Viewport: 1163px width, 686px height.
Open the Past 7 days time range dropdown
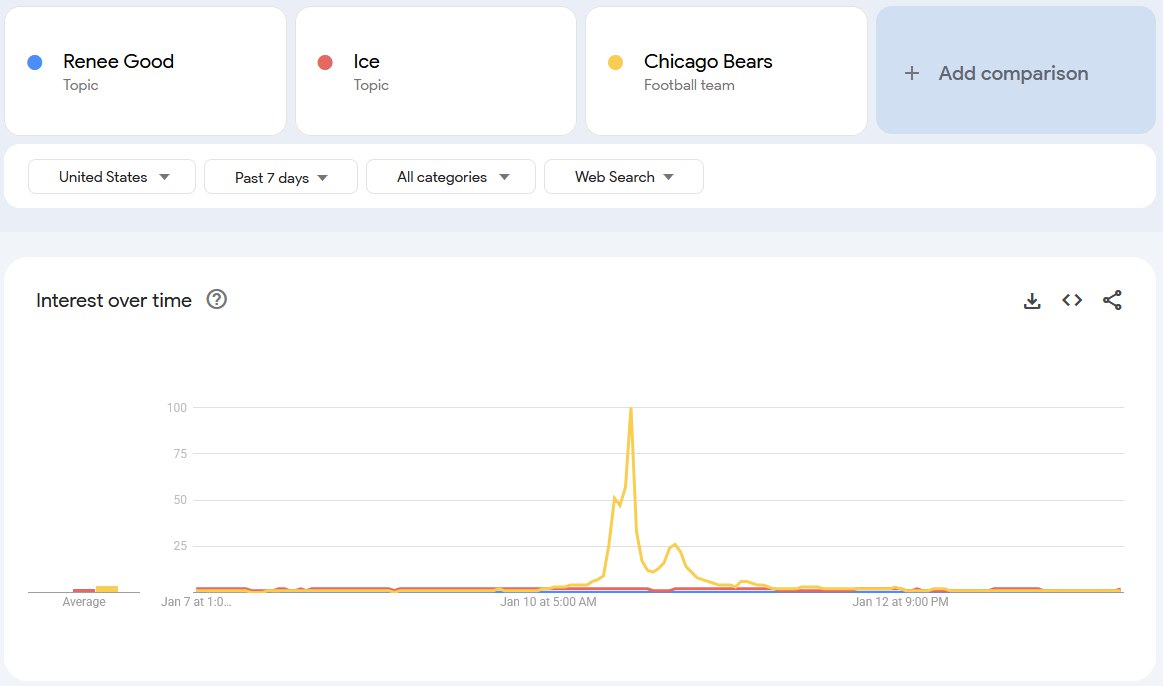coord(281,177)
